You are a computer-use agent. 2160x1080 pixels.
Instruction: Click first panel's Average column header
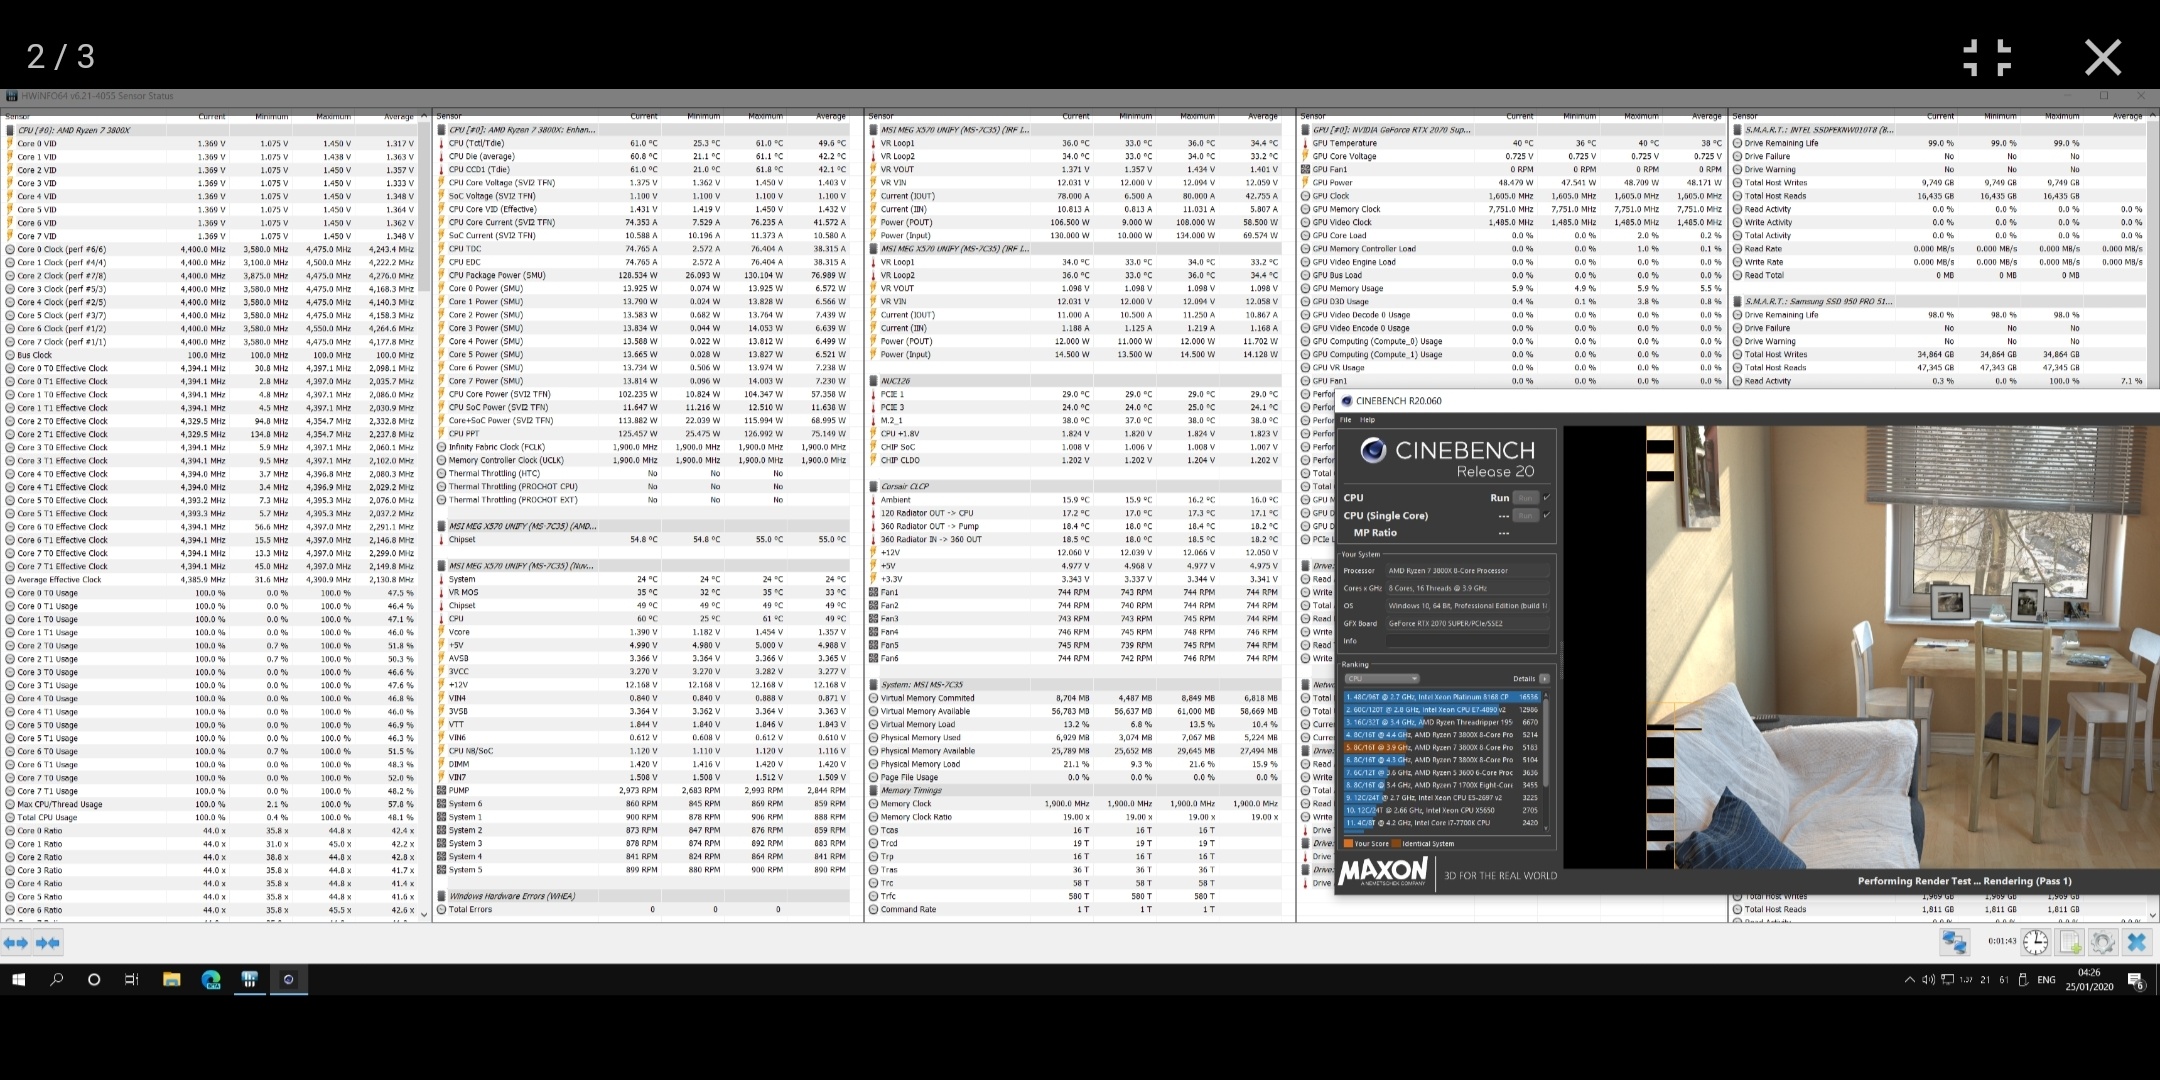(x=385, y=117)
